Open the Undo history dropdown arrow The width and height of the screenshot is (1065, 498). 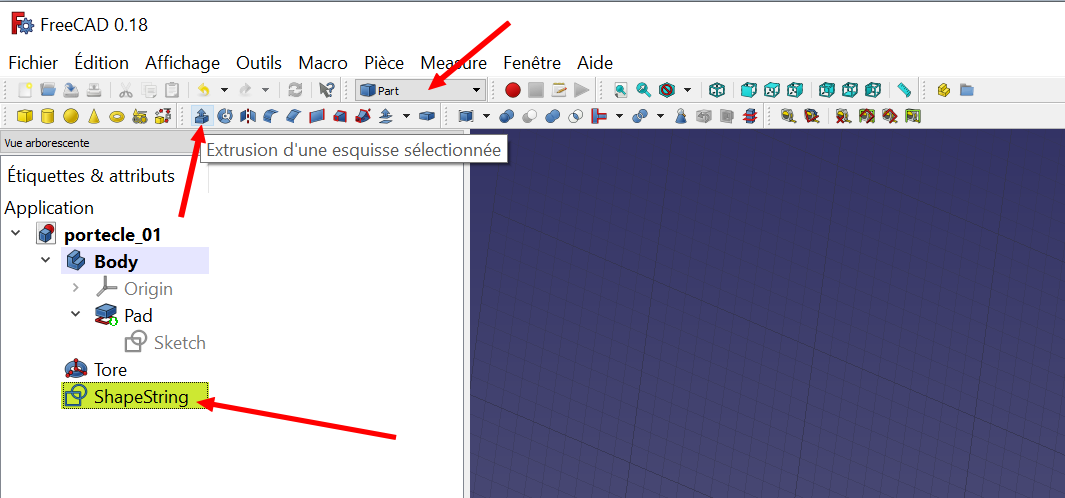(224, 90)
